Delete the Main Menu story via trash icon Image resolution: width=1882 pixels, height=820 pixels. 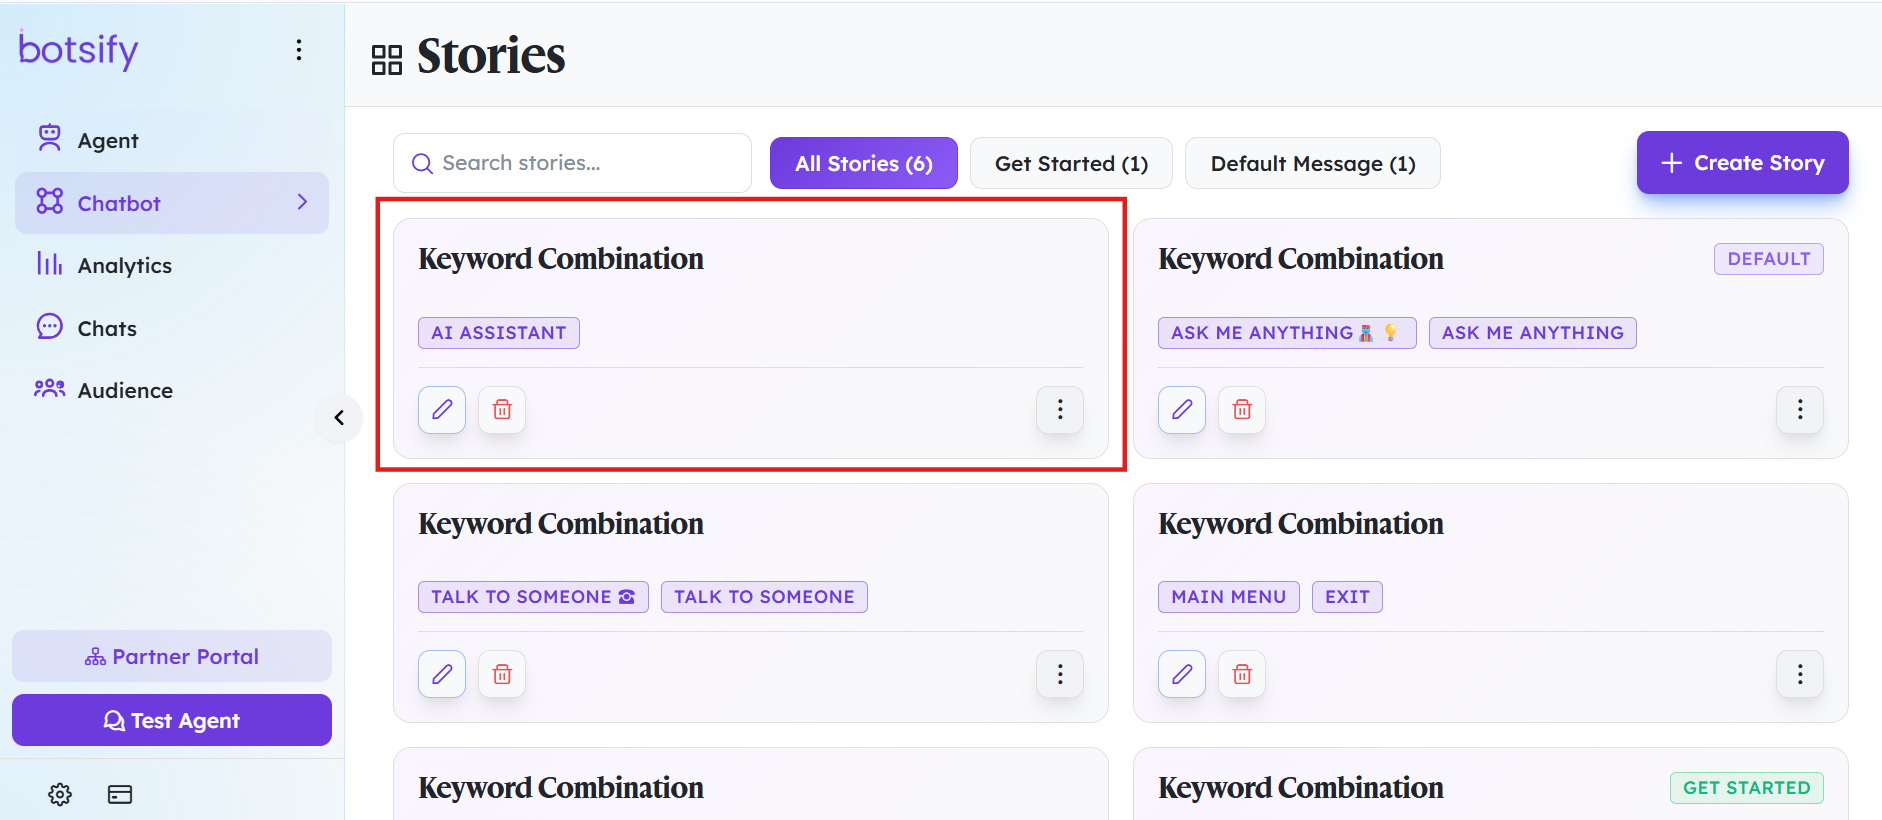(x=1242, y=674)
